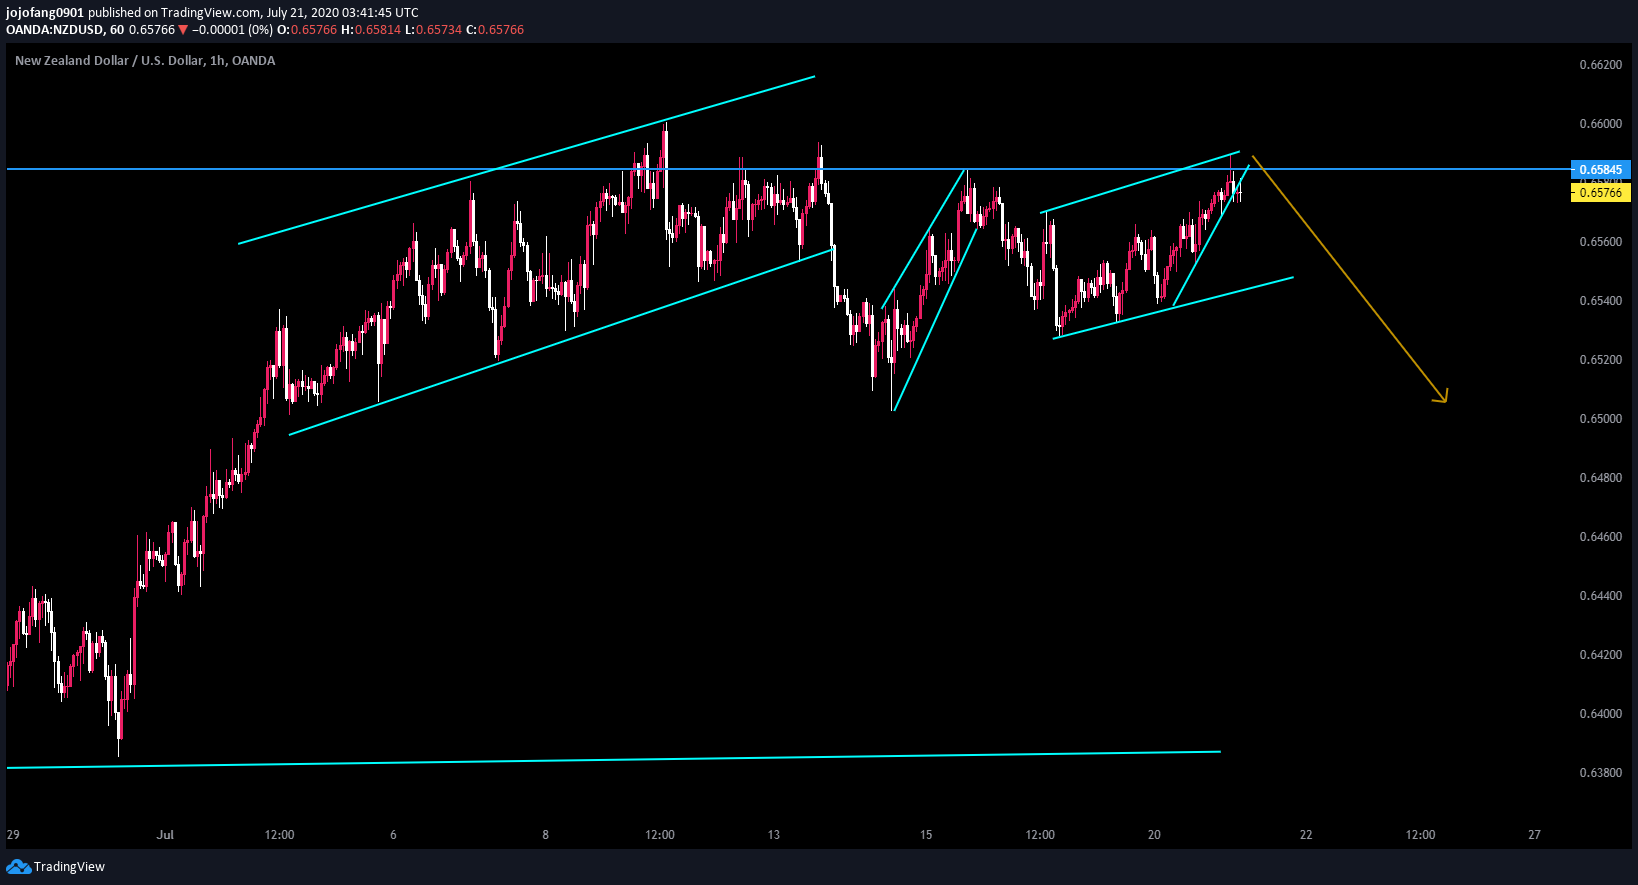The image size is (1638, 885).
Task: Click the 0.65600 price axis label
Action: [x=1601, y=242]
